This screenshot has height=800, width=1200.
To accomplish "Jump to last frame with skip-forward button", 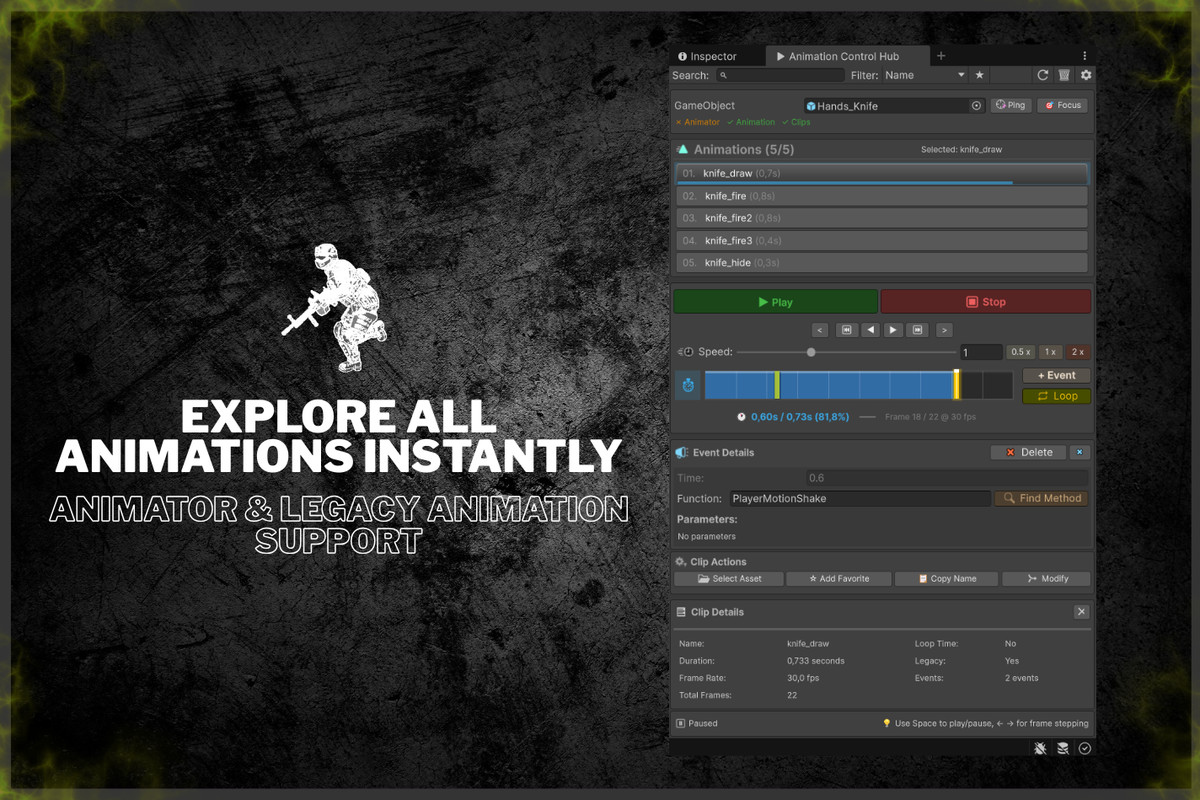I will click(918, 330).
